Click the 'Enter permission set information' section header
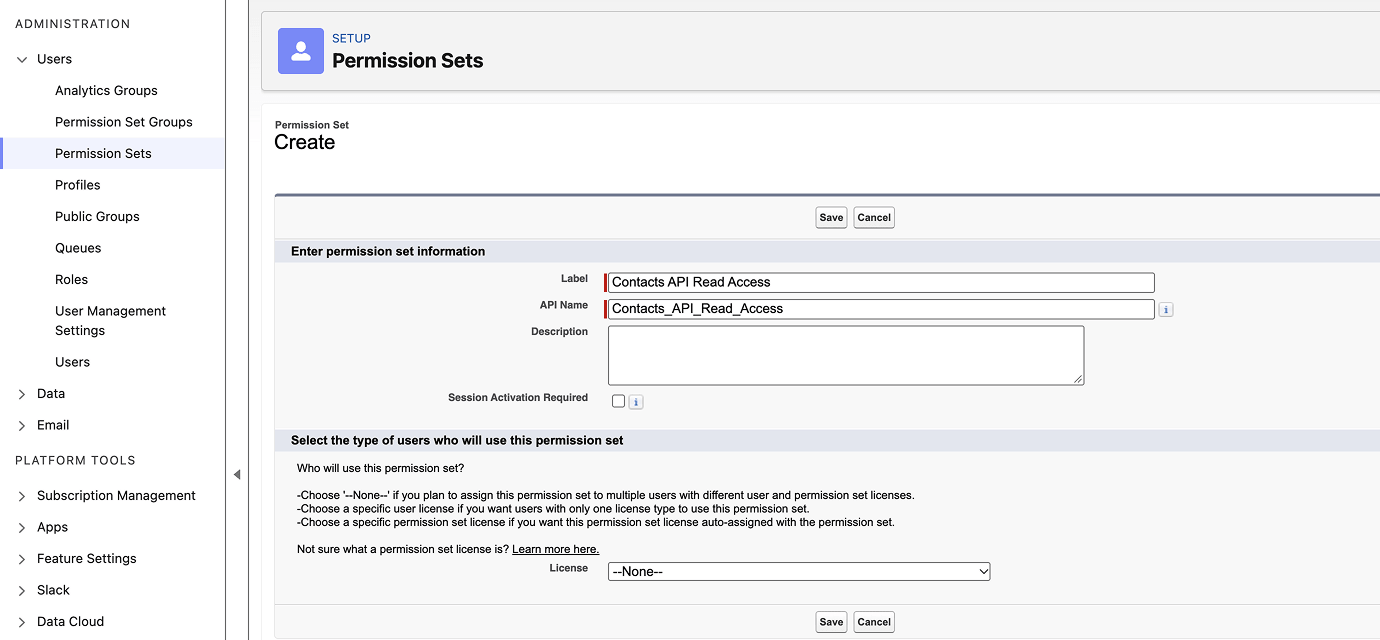 pos(388,251)
